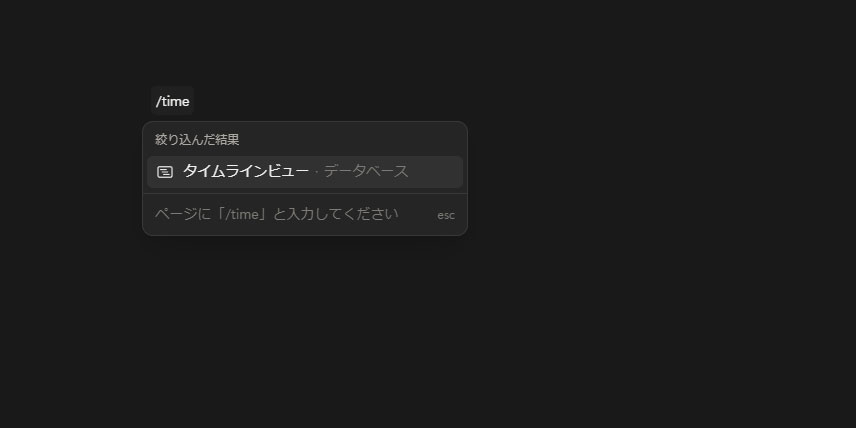Click empty page area below the popup
The height and width of the screenshot is (428, 856).
305,328
